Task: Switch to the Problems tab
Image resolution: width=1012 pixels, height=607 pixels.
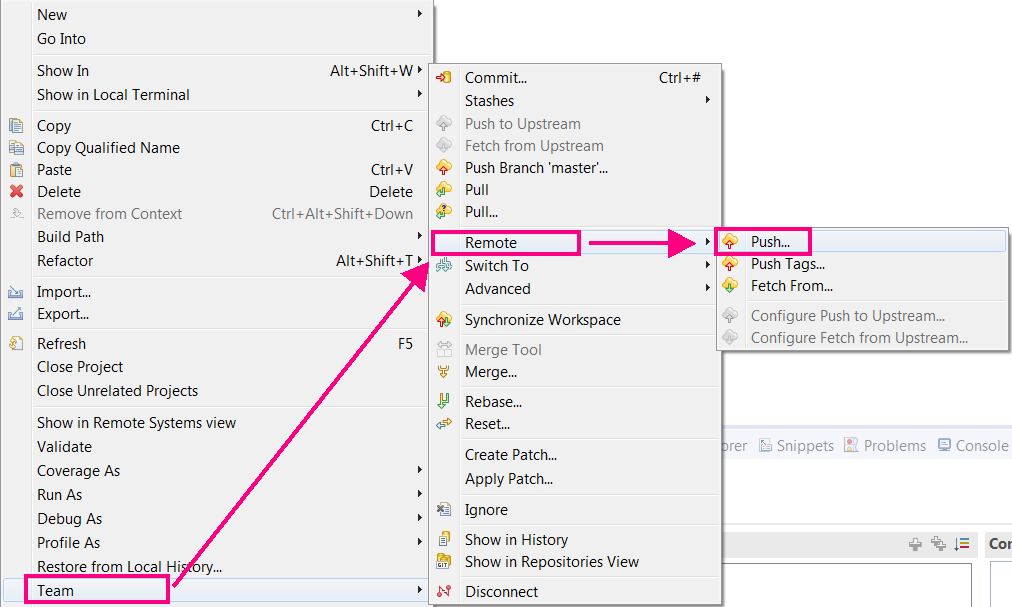Action: click(885, 446)
